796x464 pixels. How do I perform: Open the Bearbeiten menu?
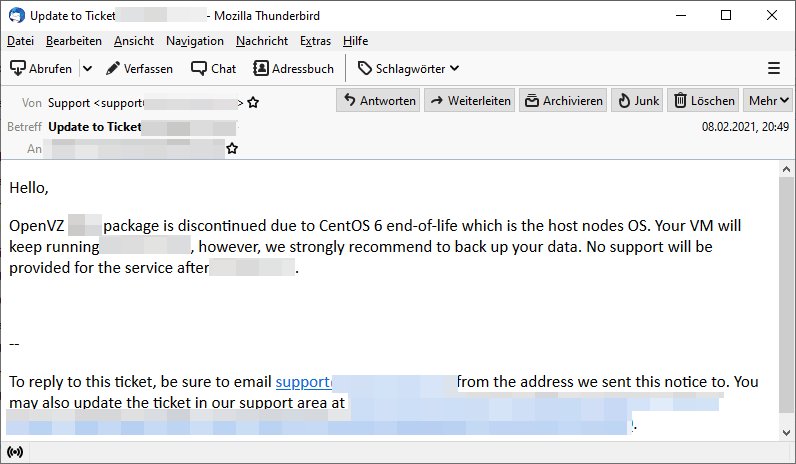(x=74, y=41)
